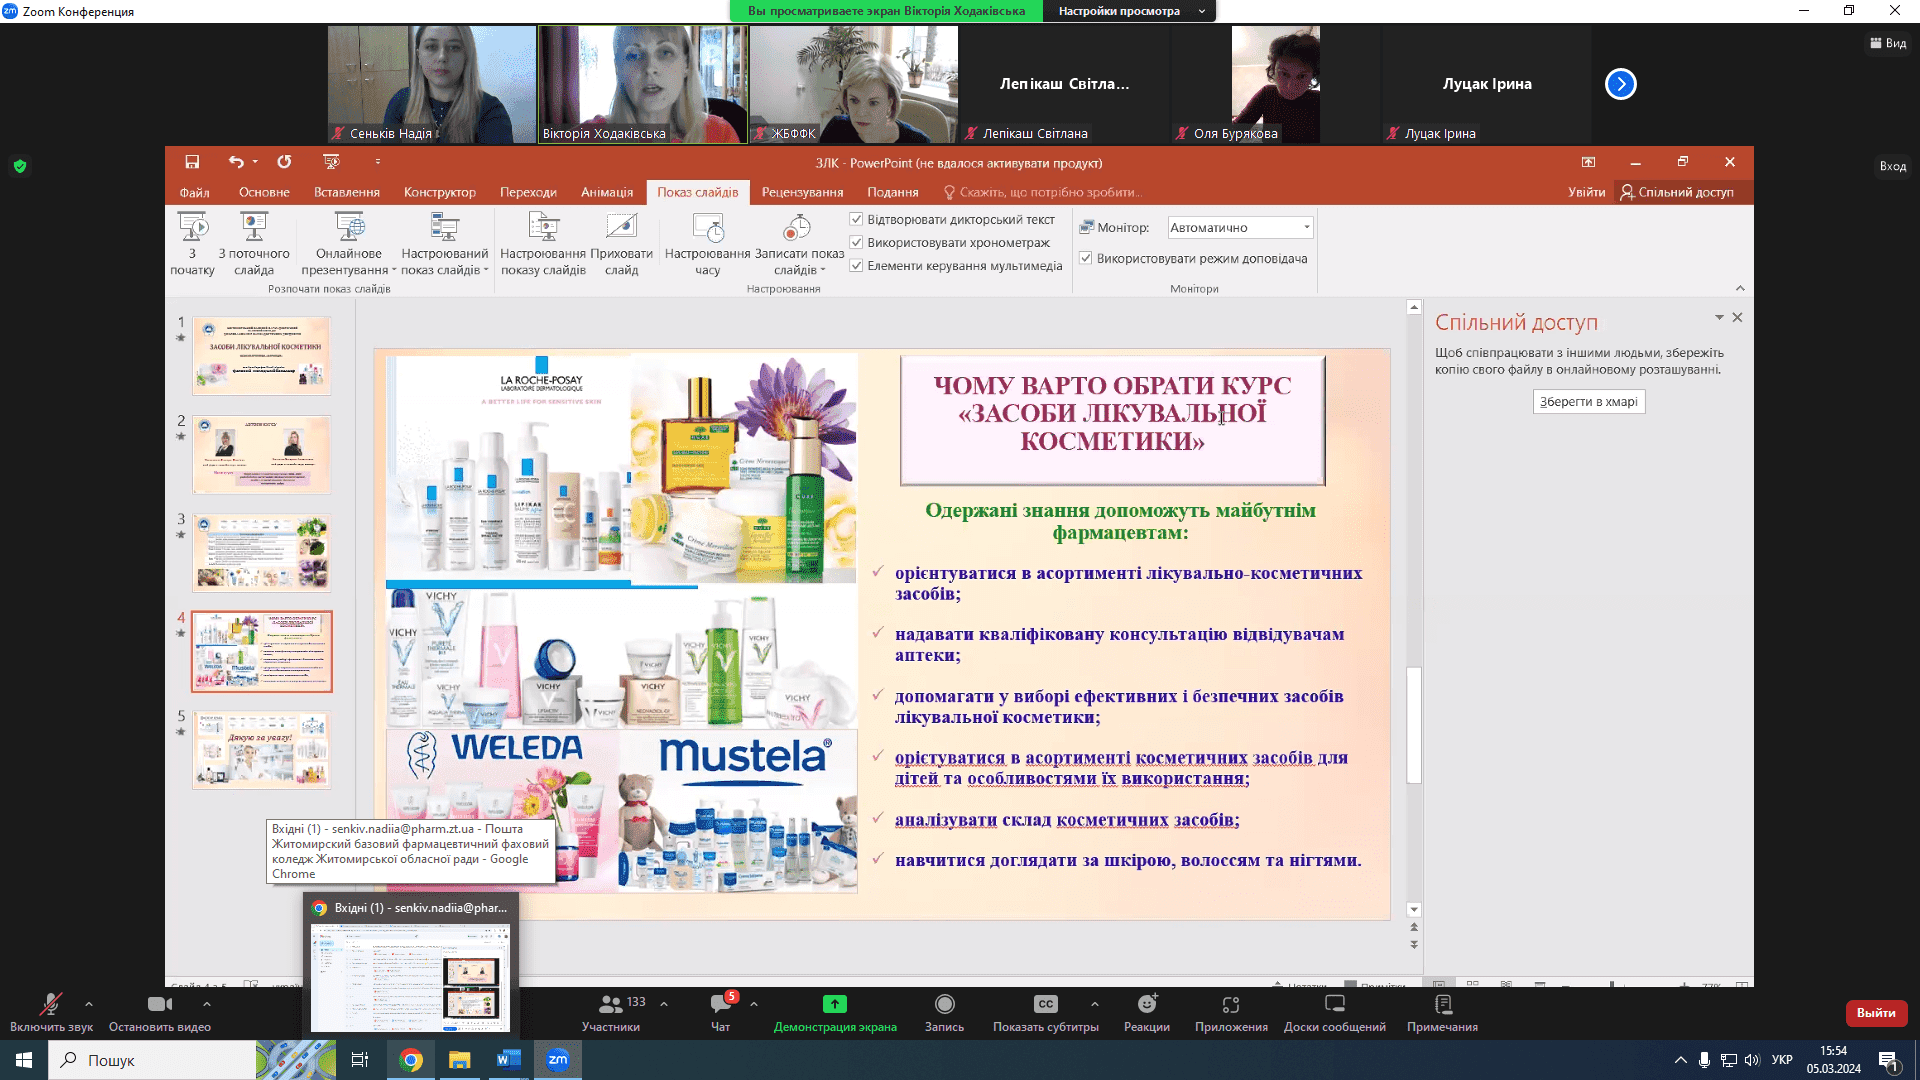Show subtitles in Zoom (Показать субтитры)

click(x=1046, y=1012)
